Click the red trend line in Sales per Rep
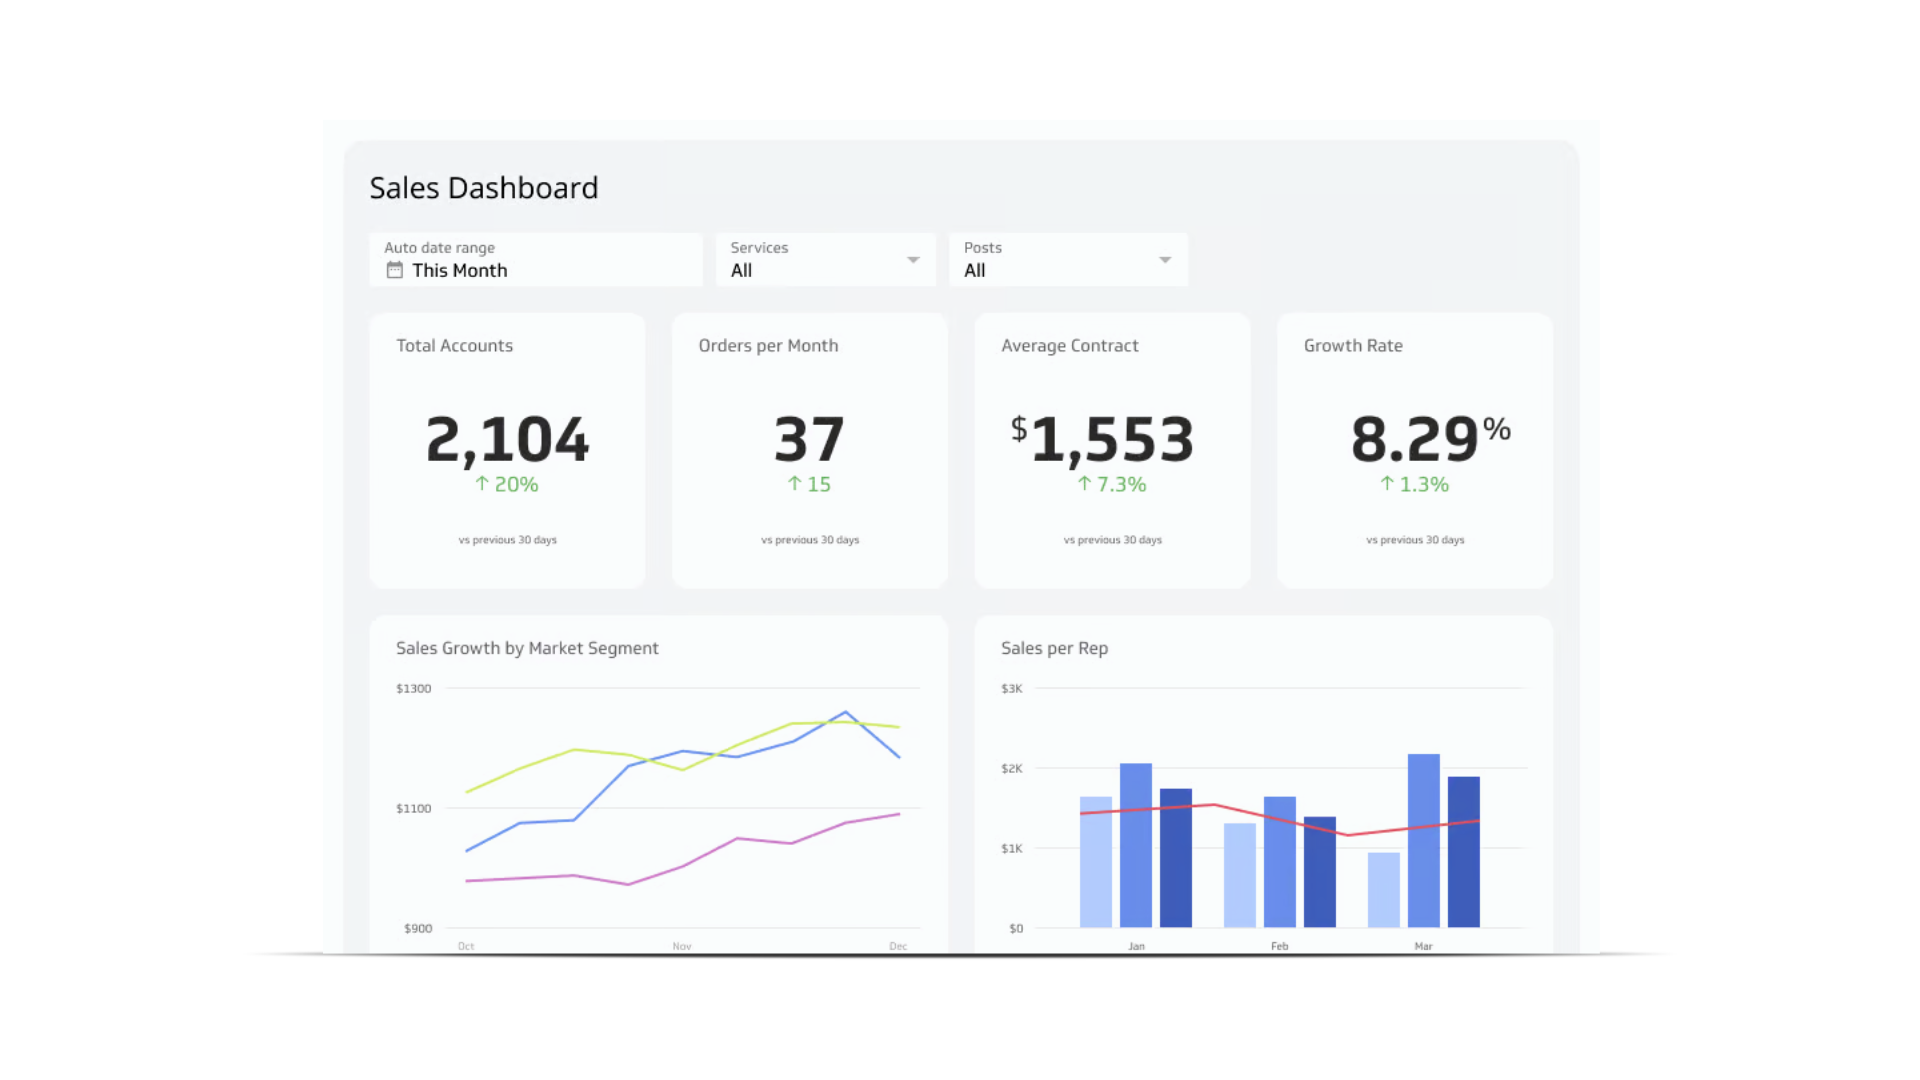1920x1080 pixels. pyautogui.click(x=1214, y=804)
